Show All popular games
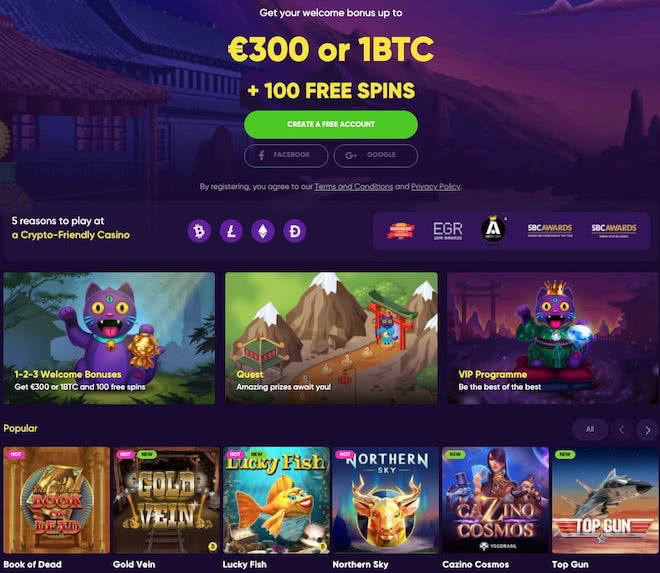Viewport: 660px width, 573px height. (x=590, y=429)
